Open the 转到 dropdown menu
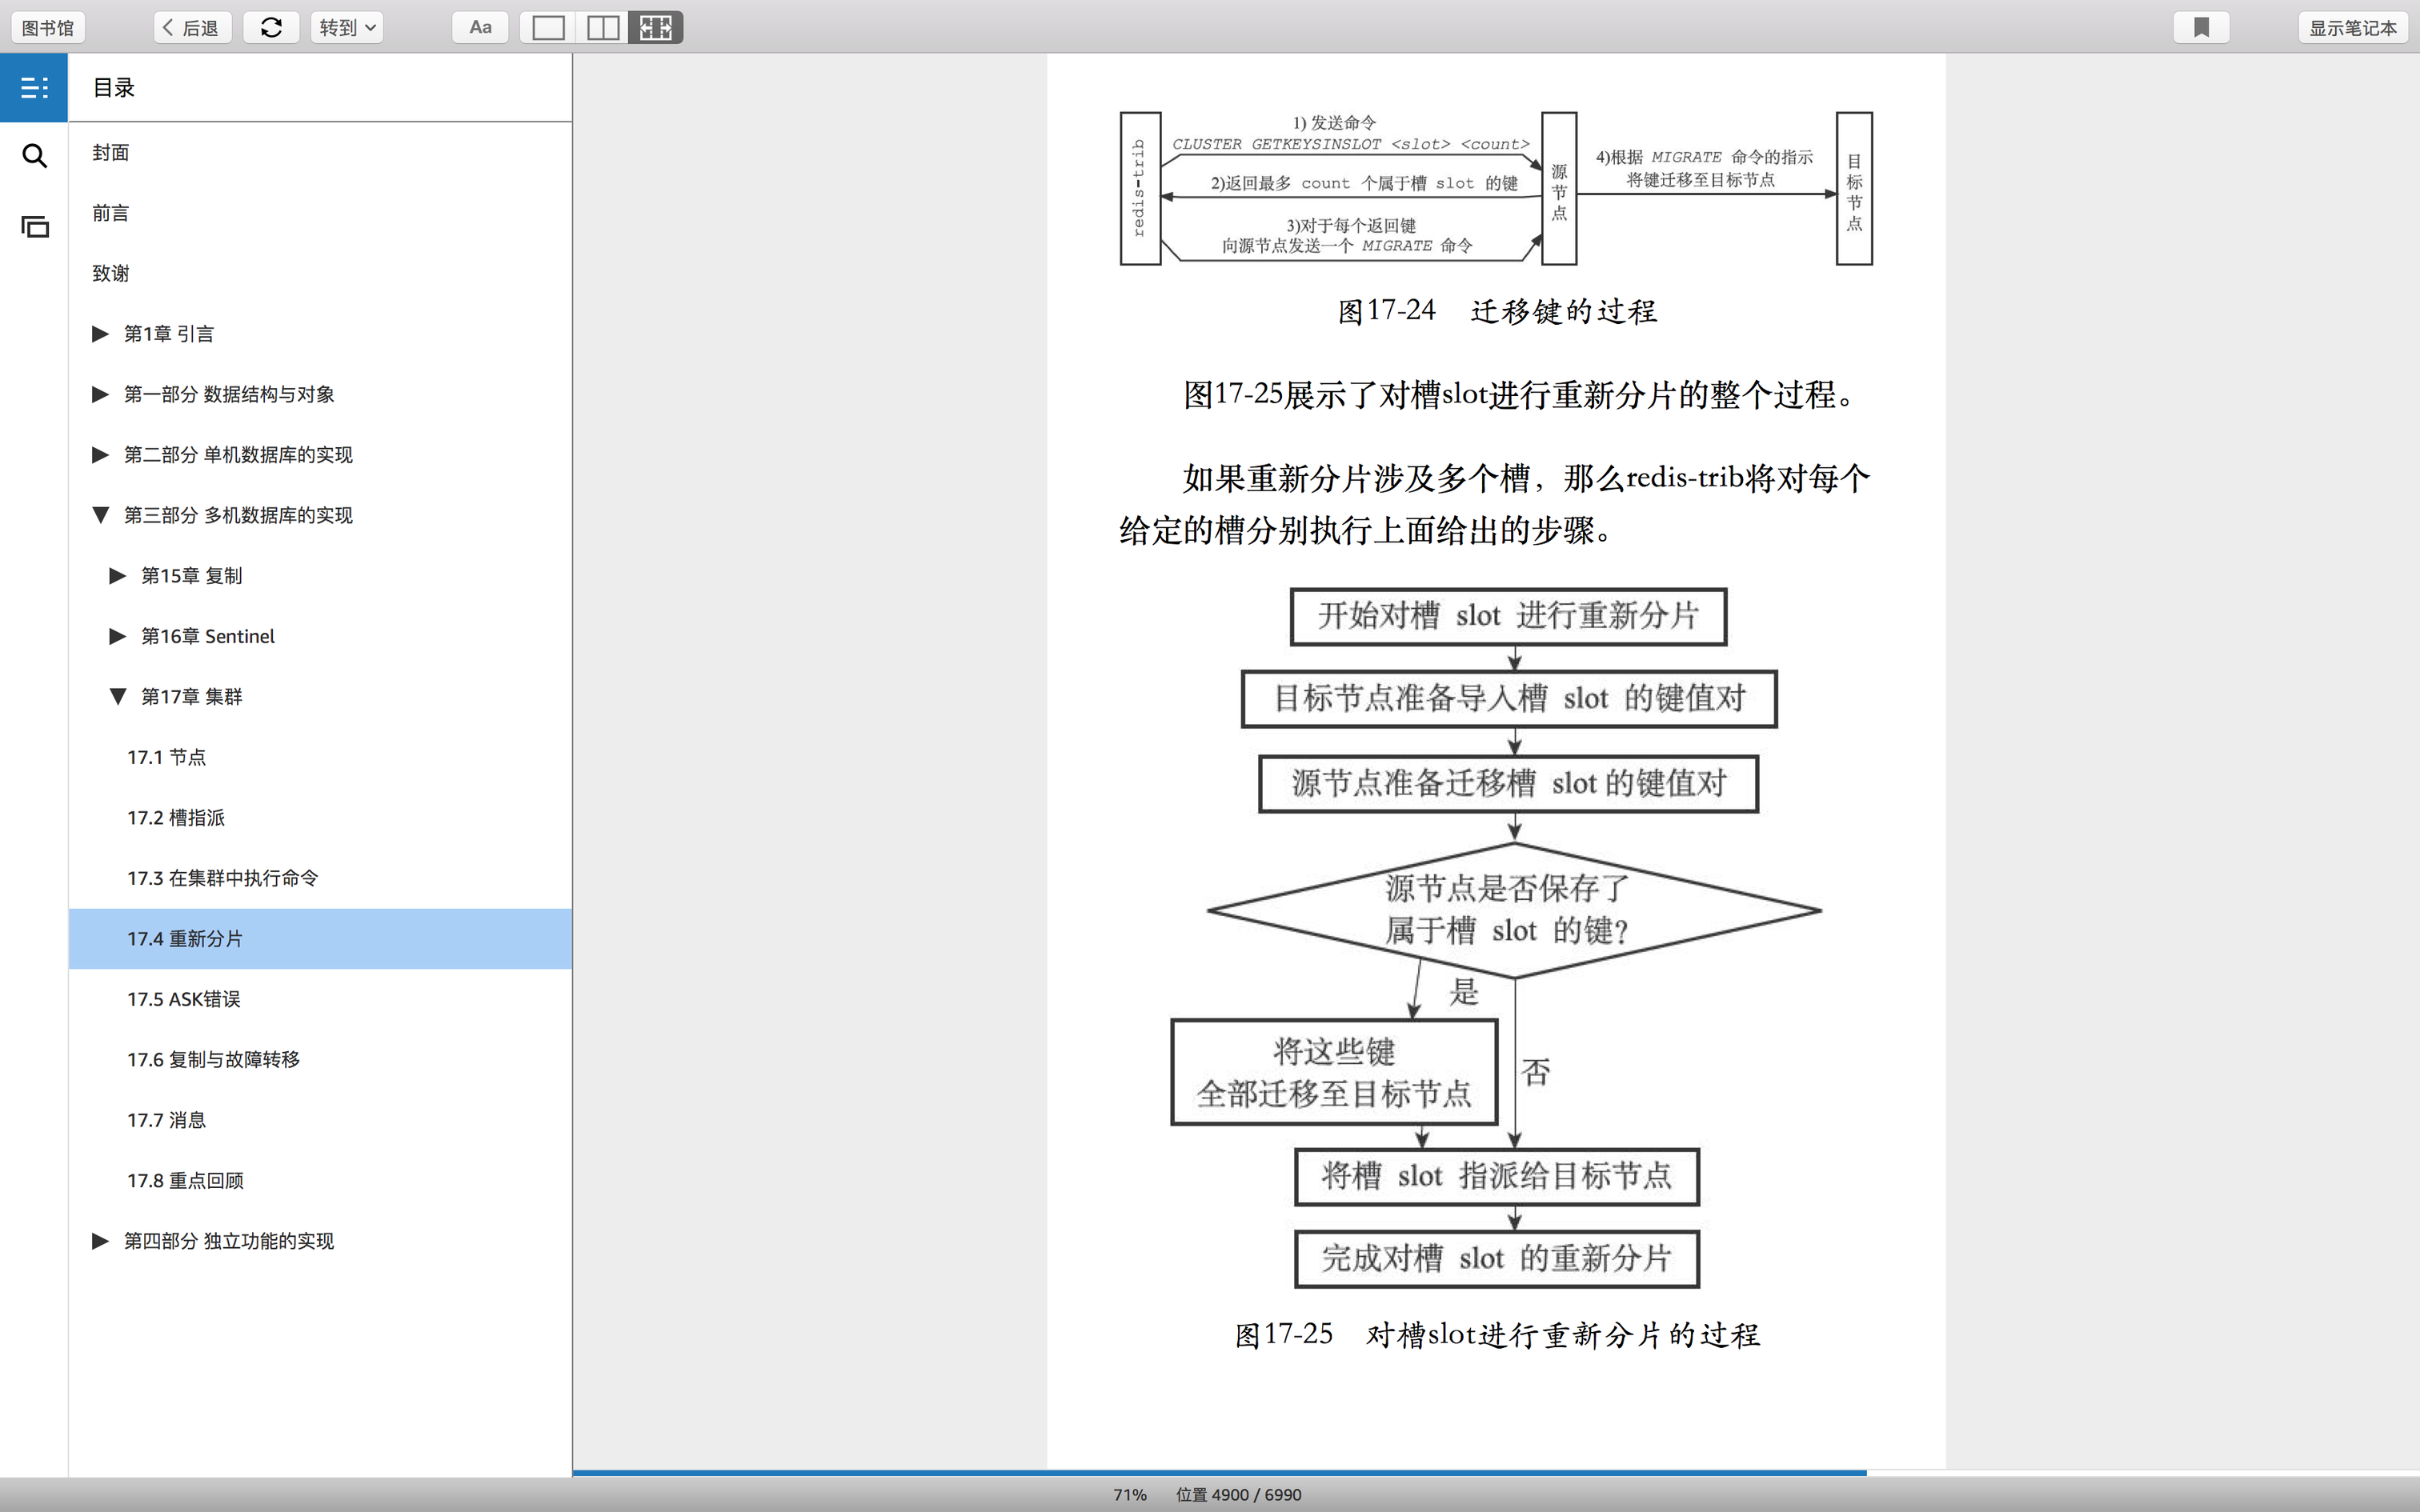The height and width of the screenshot is (1512, 2420). pos(347,27)
